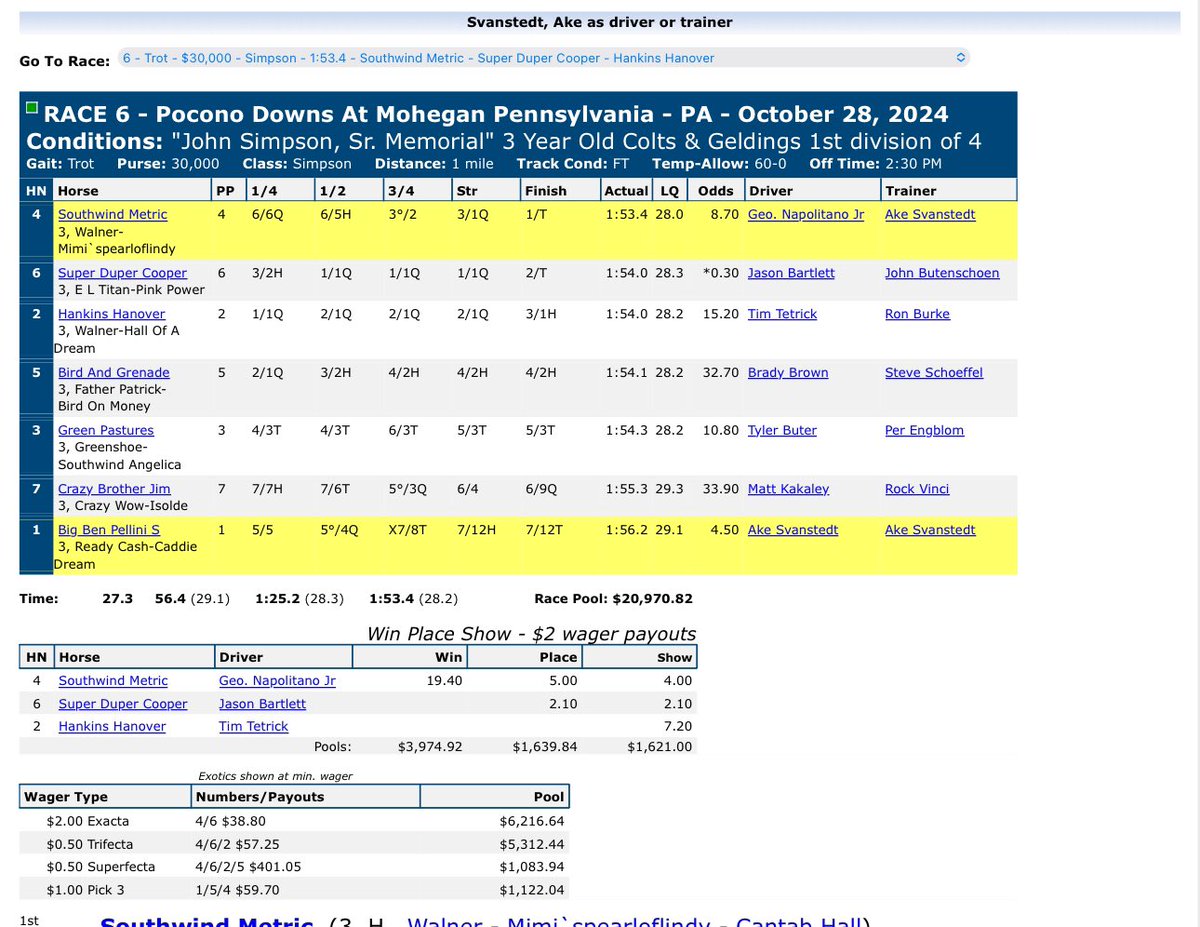Open Southwind Metric horse link in results table

[x=113, y=214]
